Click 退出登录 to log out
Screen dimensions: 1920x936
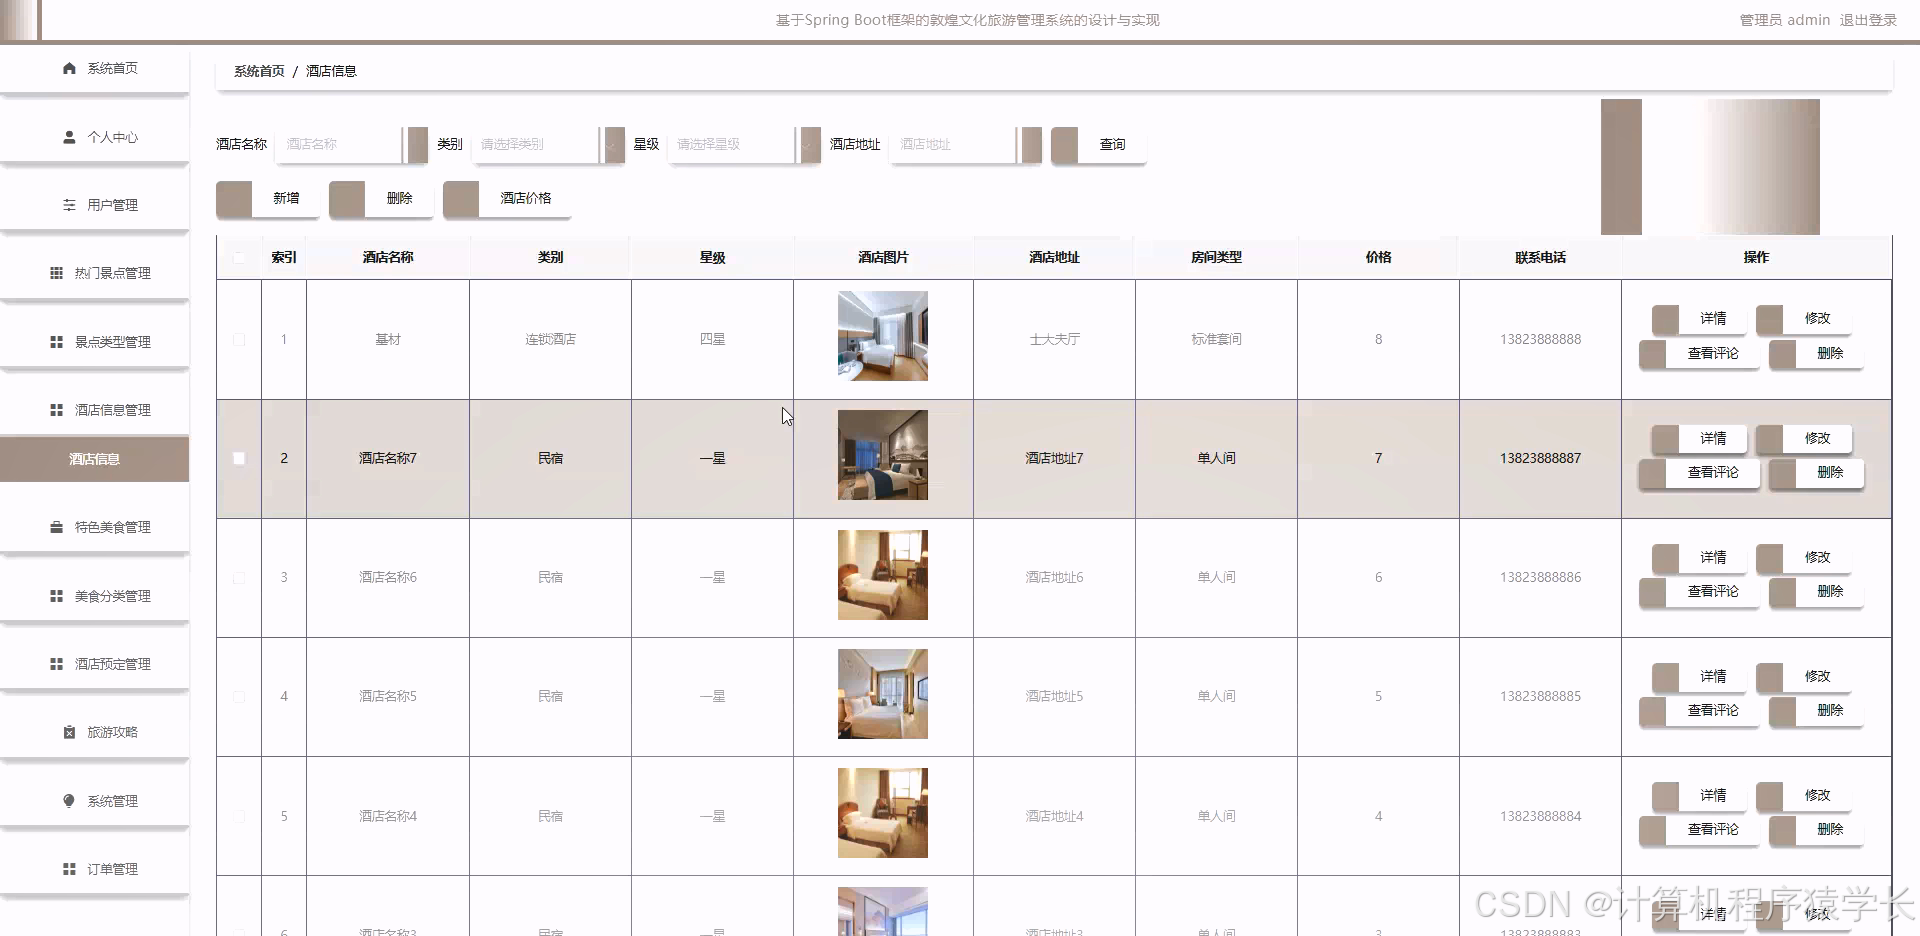click(1868, 20)
